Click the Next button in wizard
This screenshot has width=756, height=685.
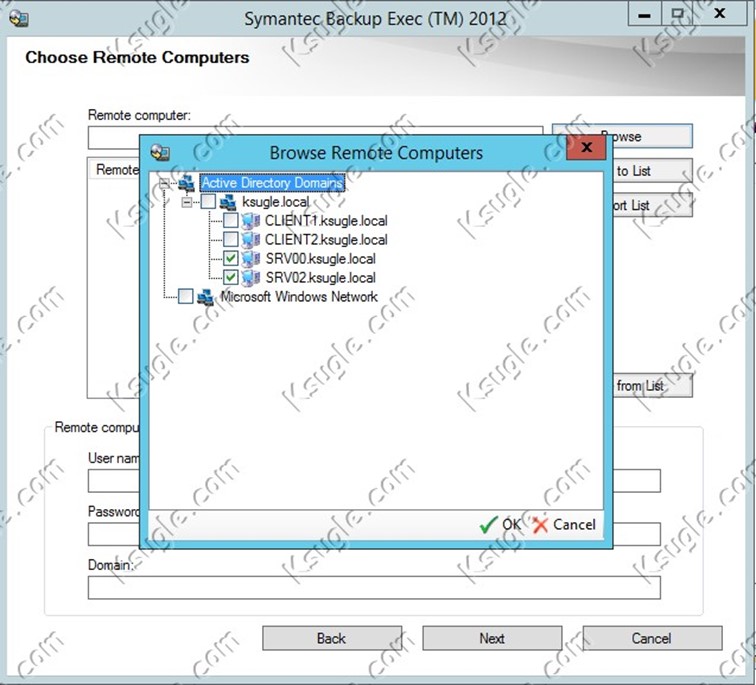(x=492, y=638)
